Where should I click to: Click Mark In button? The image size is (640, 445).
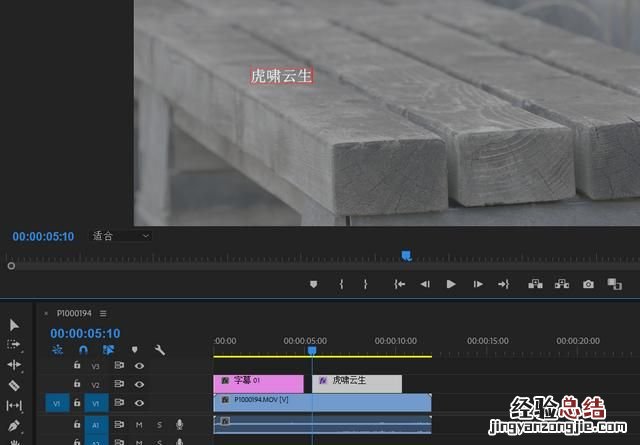click(x=341, y=284)
